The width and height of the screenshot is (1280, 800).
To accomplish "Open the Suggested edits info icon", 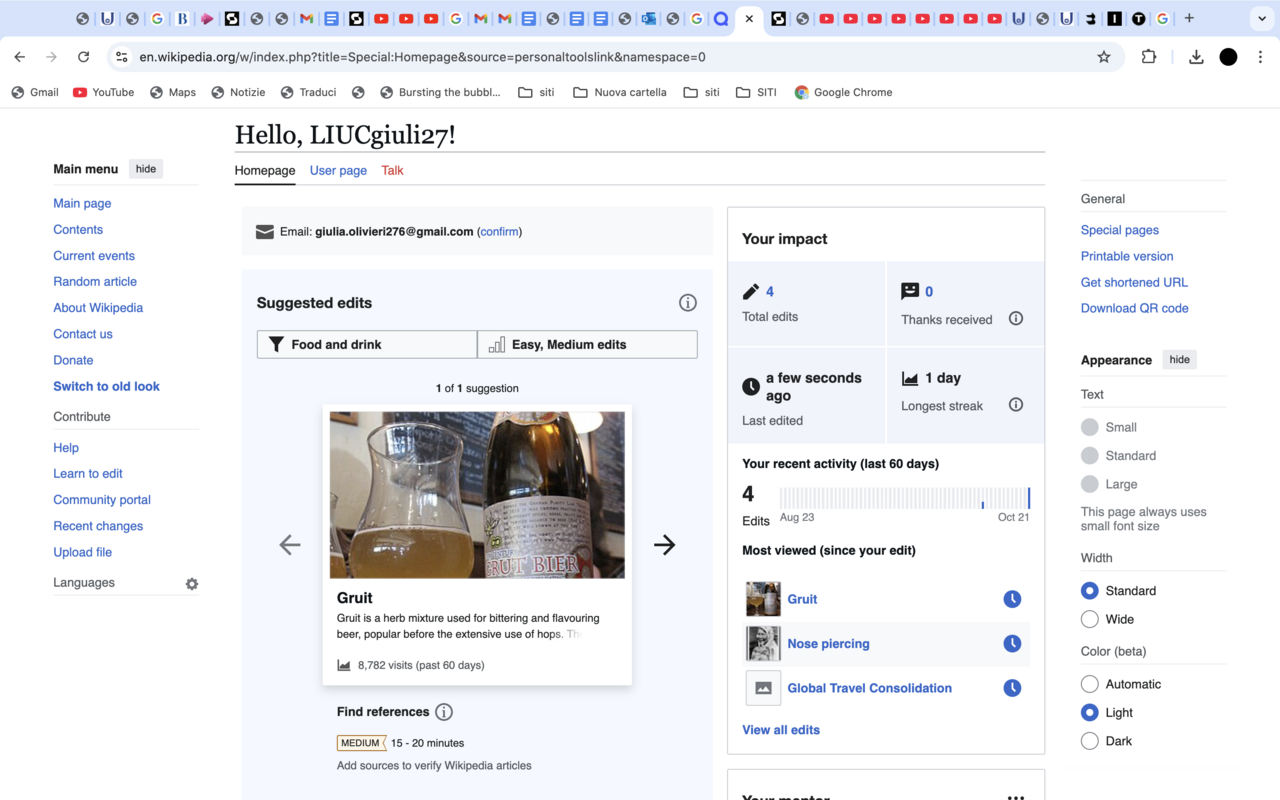I will [x=687, y=303].
